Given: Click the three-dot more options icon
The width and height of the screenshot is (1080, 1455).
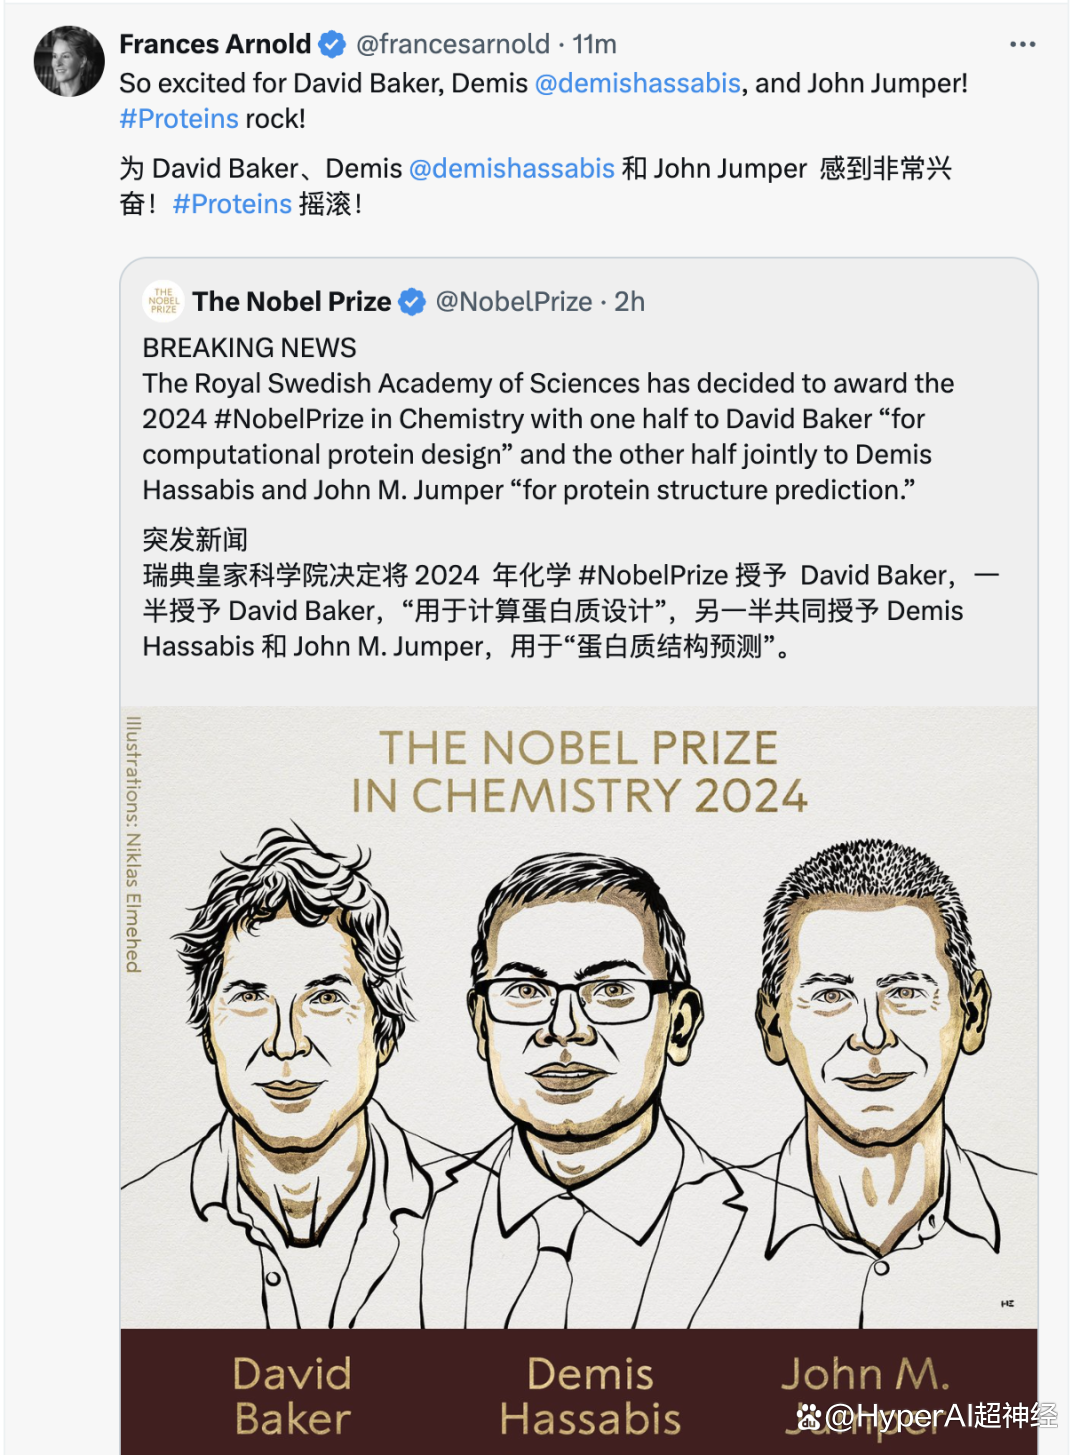Looking at the screenshot, I should 1022,45.
